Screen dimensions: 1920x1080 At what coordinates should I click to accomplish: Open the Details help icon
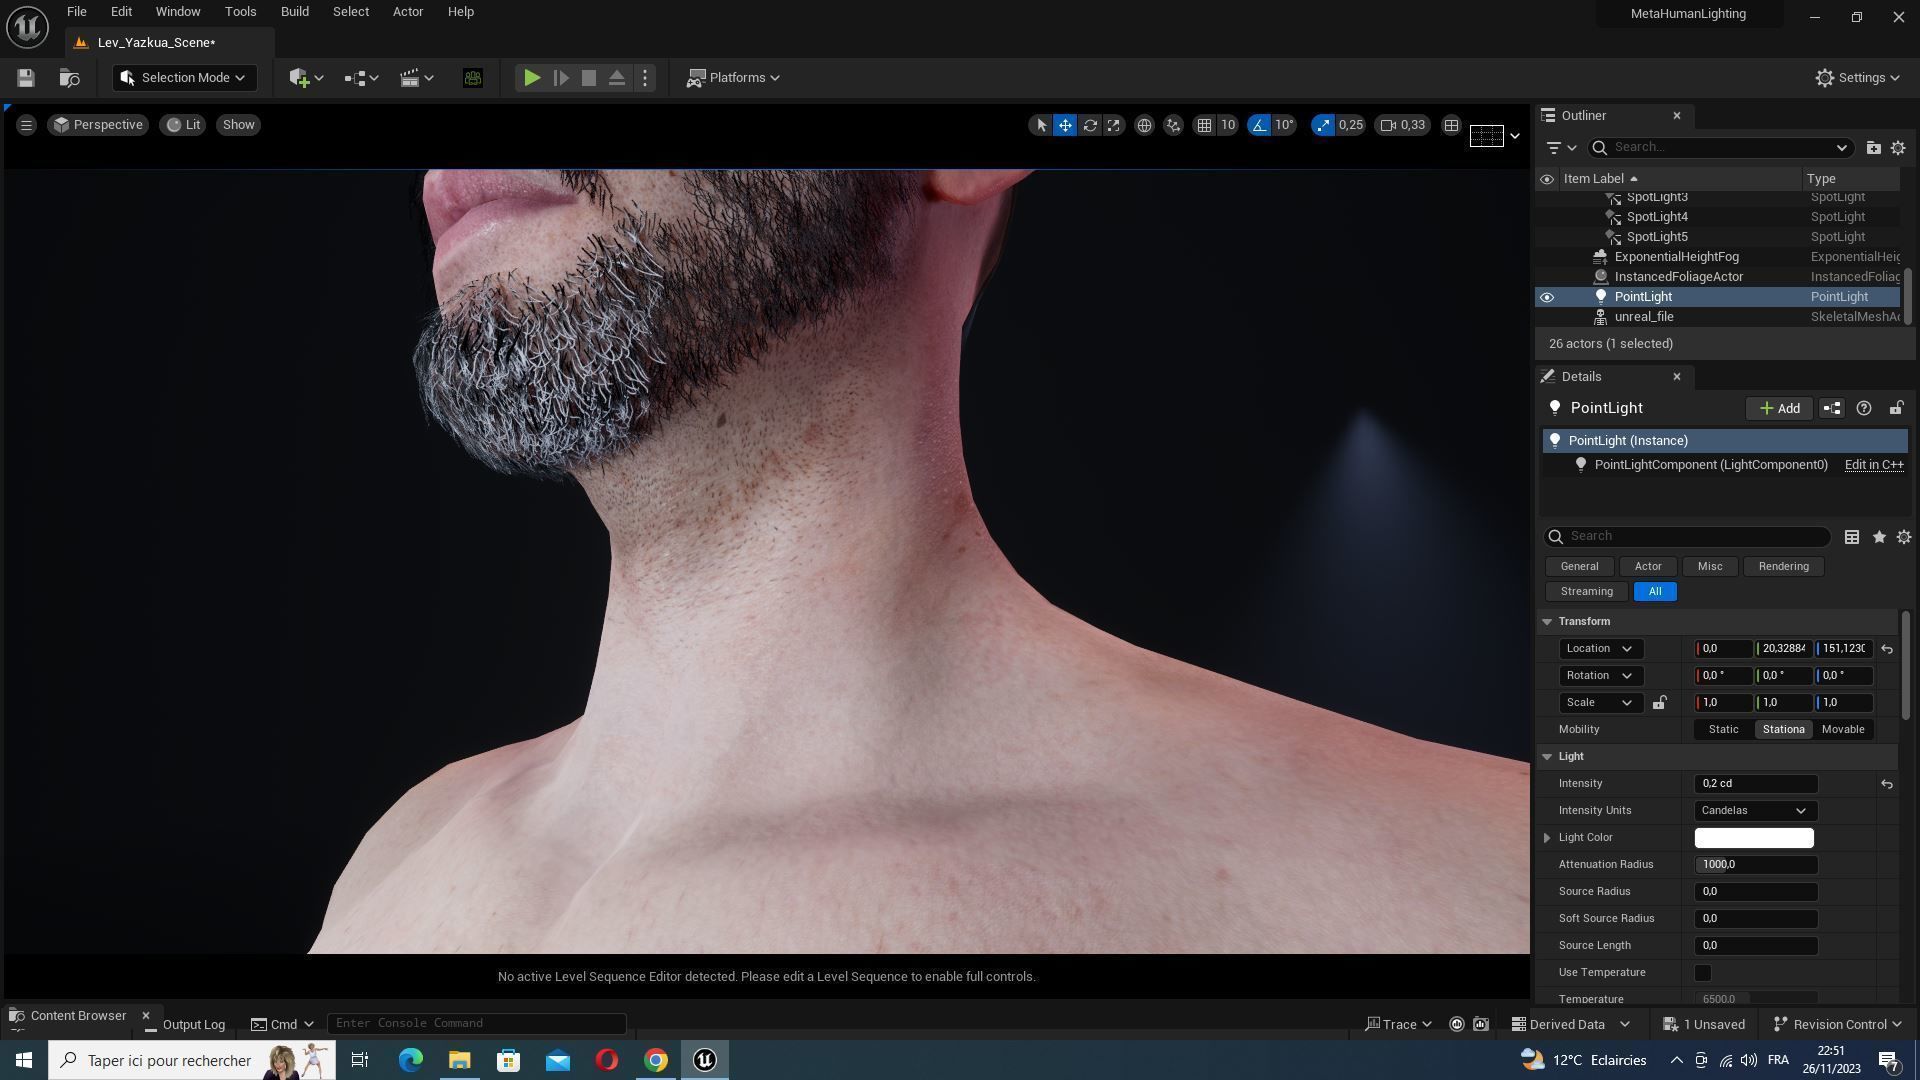click(x=1863, y=408)
